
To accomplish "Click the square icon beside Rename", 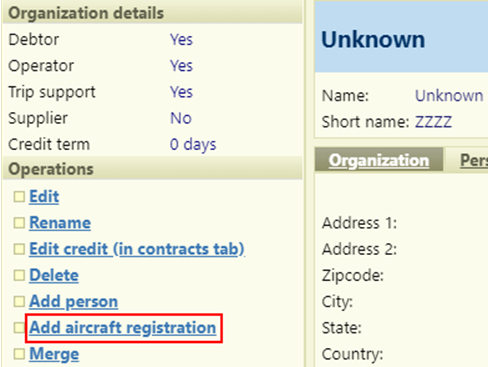I will pyautogui.click(x=19, y=223).
